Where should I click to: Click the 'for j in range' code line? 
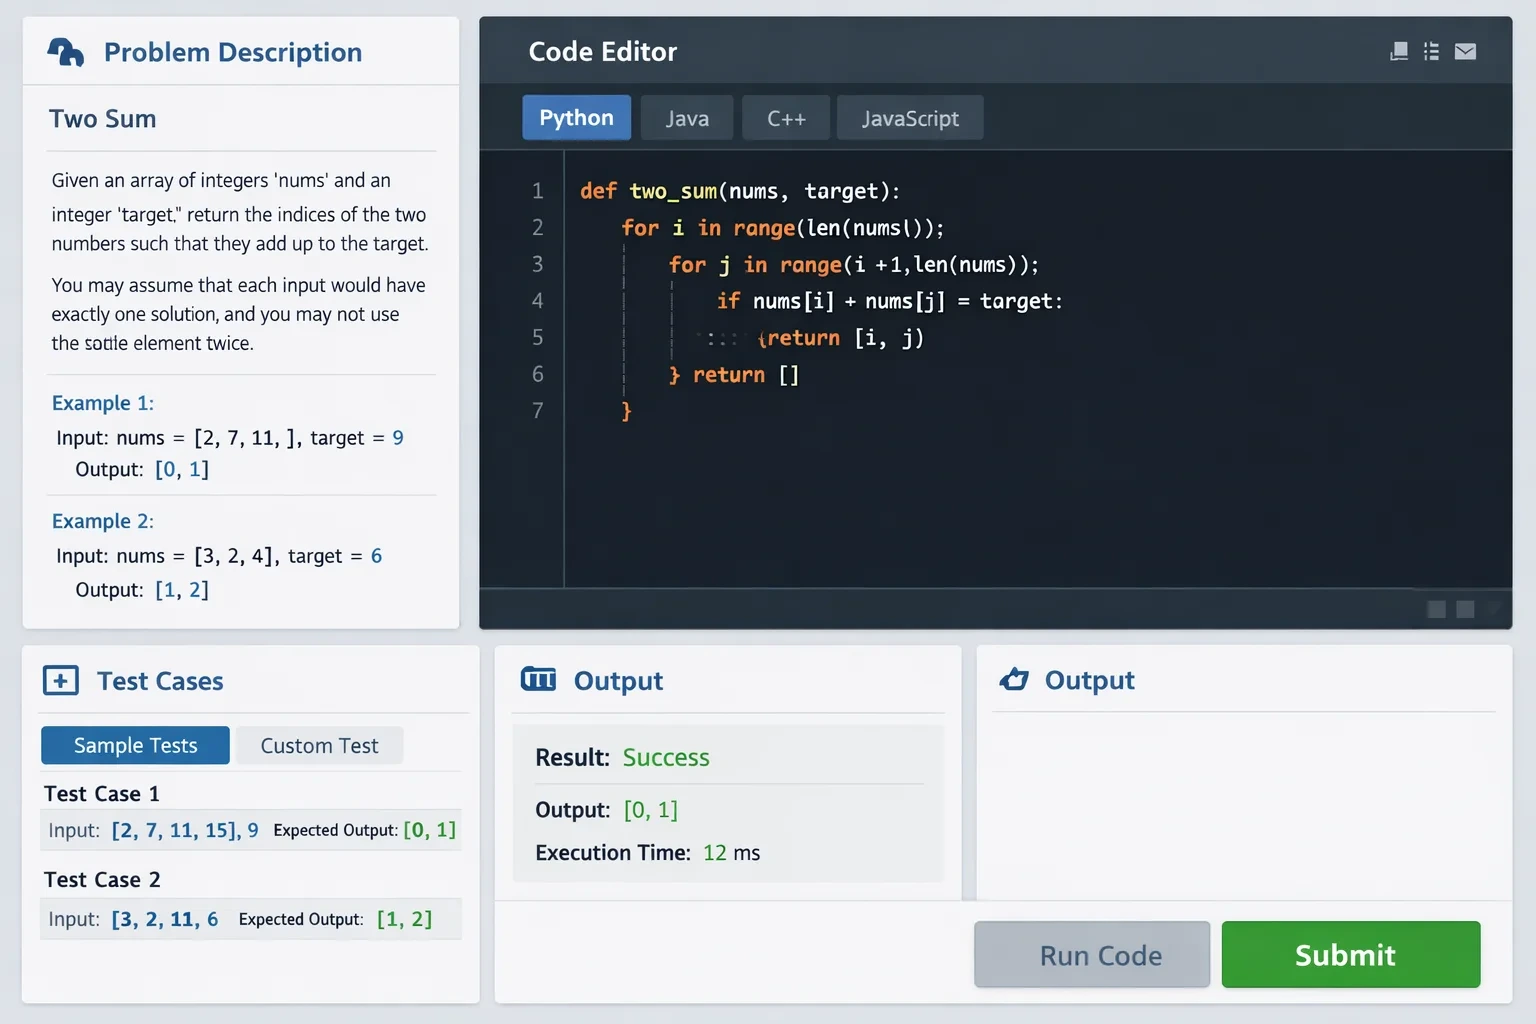[x=854, y=265]
